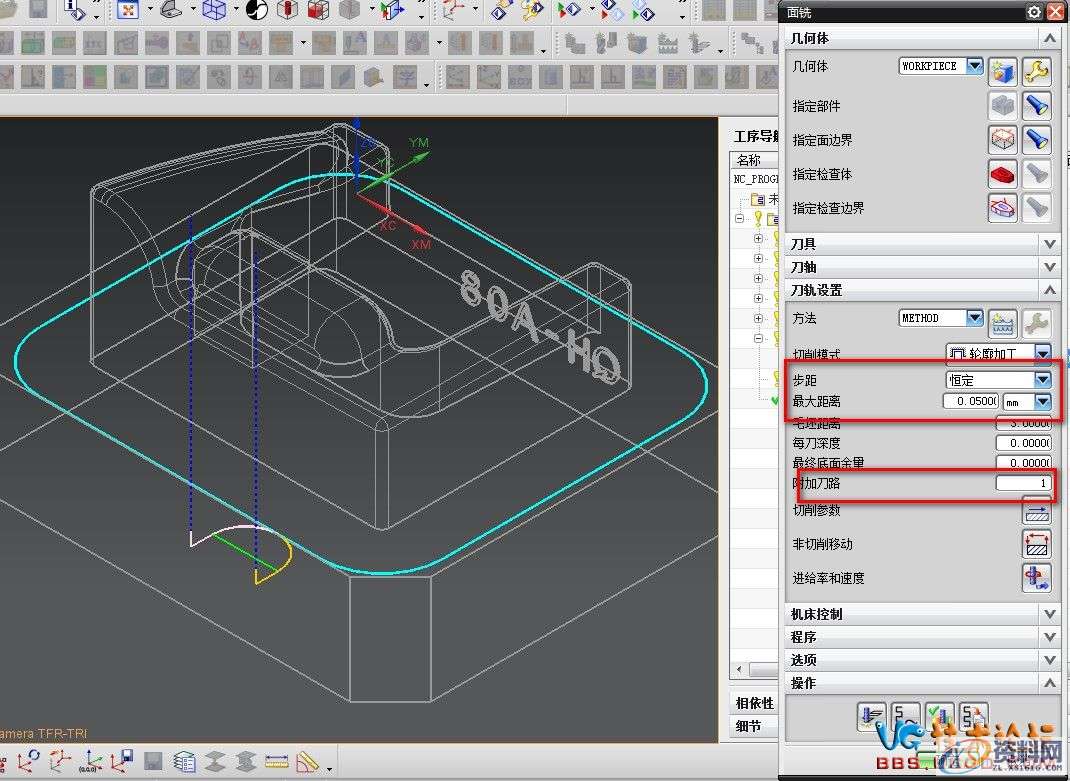Expand the Tool (刀具) section
Image resolution: width=1070 pixels, height=781 pixels.
[x=1048, y=244]
